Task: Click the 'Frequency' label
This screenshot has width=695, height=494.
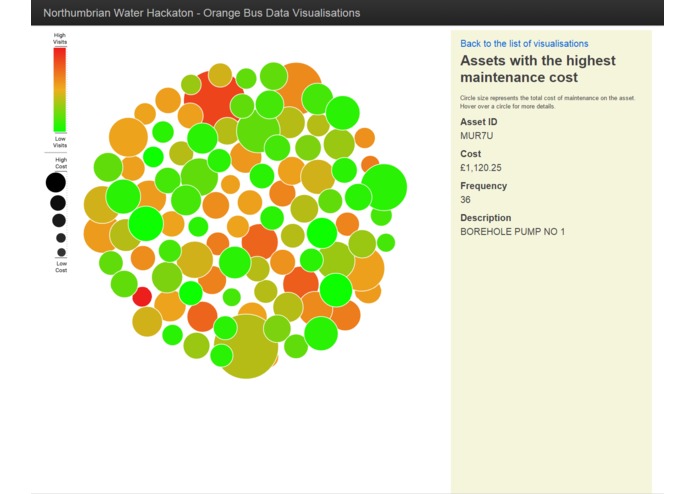Action: (x=484, y=186)
